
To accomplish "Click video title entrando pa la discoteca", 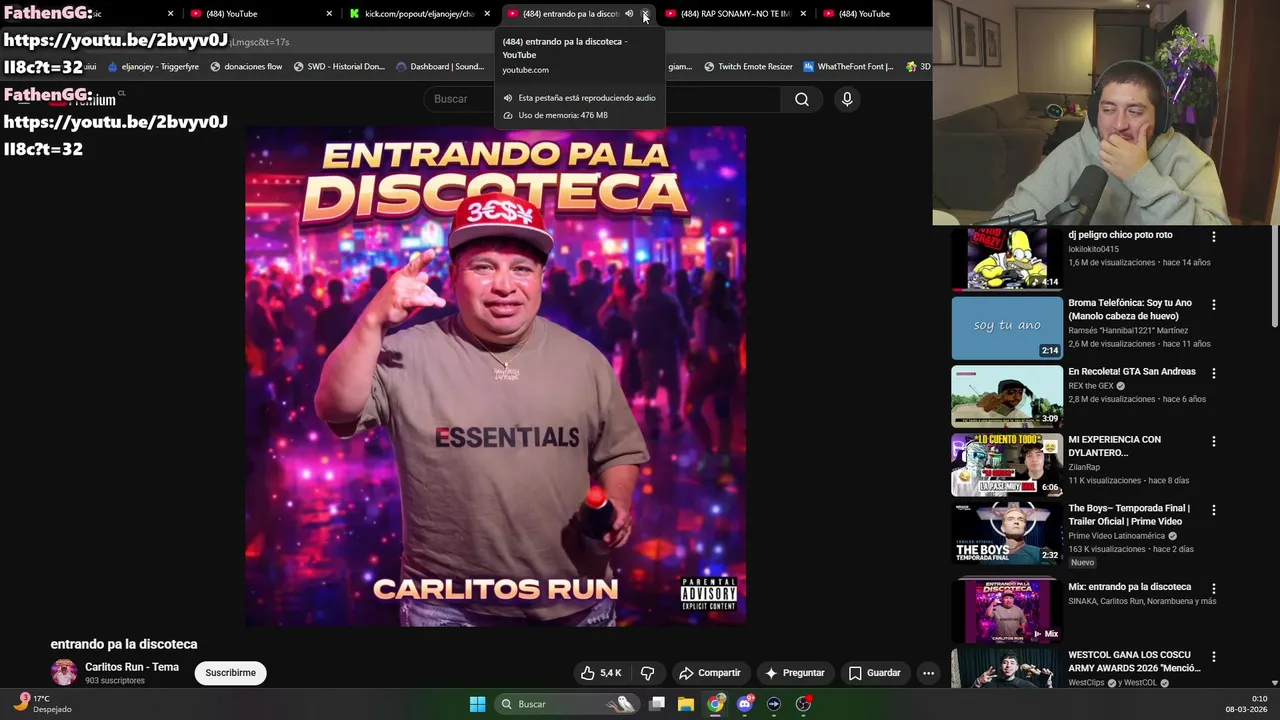I will (124, 644).
